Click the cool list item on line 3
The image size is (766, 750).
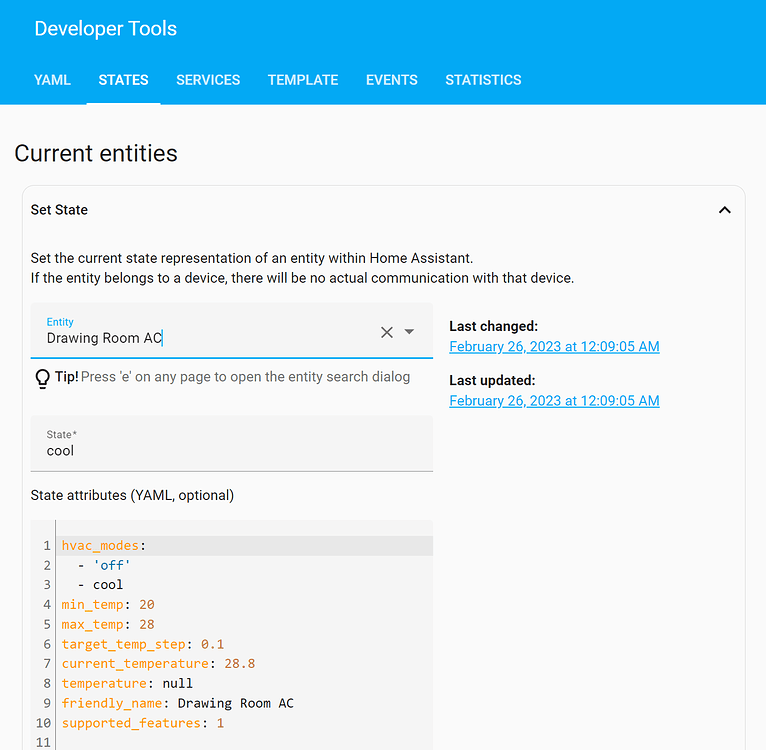[108, 585]
